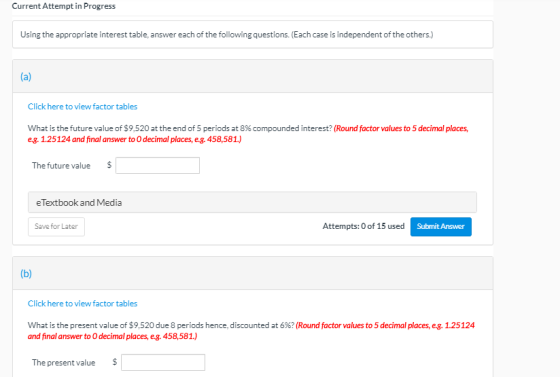Click the present value of $9,520 question text

(x=161, y=325)
